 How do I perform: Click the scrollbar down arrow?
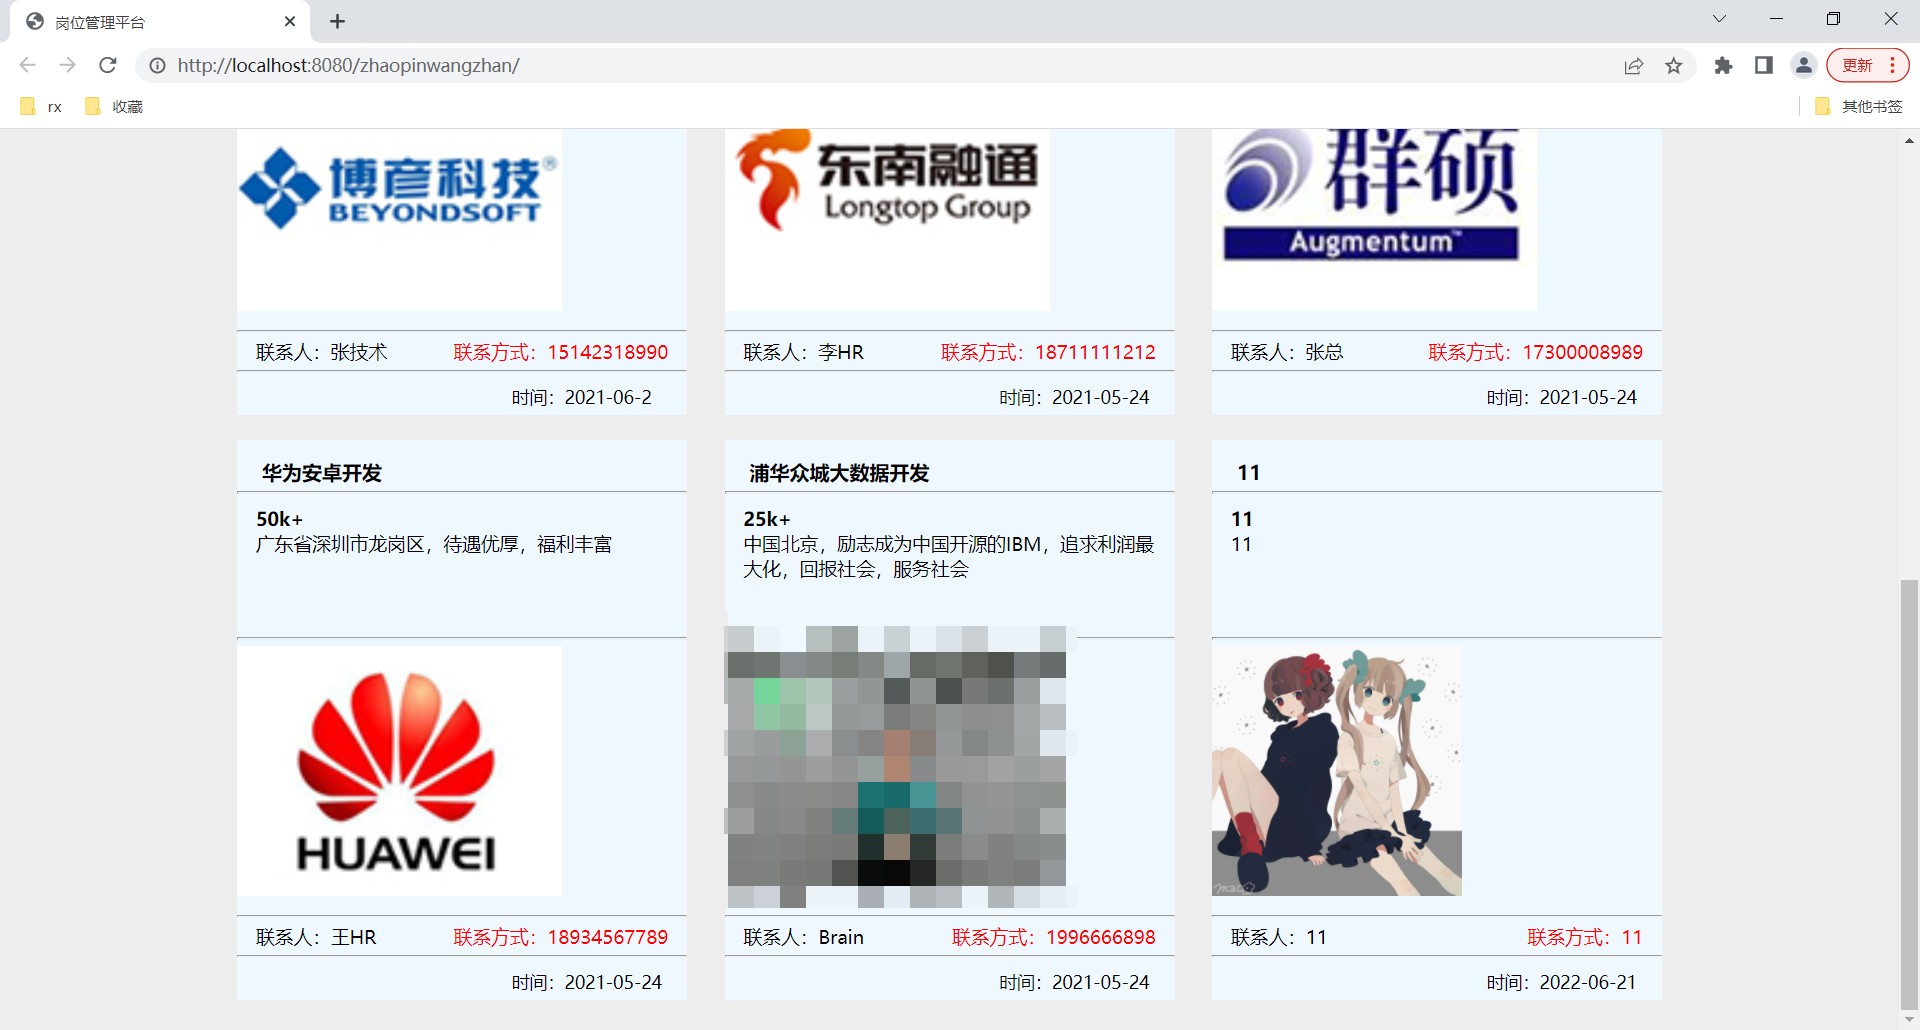pyautogui.click(x=1909, y=1020)
